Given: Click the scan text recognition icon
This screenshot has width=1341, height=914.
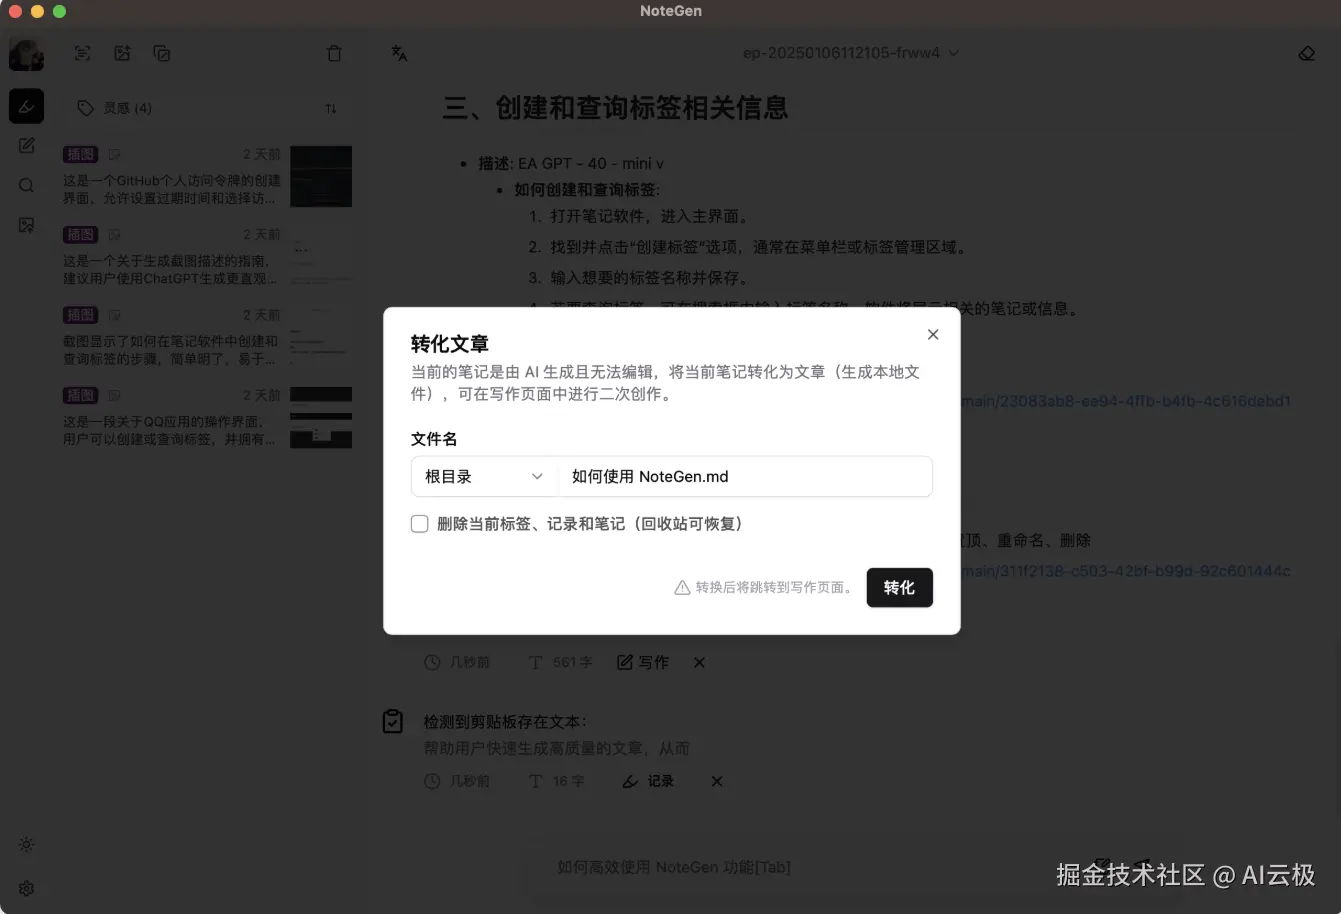Looking at the screenshot, I should pos(83,54).
